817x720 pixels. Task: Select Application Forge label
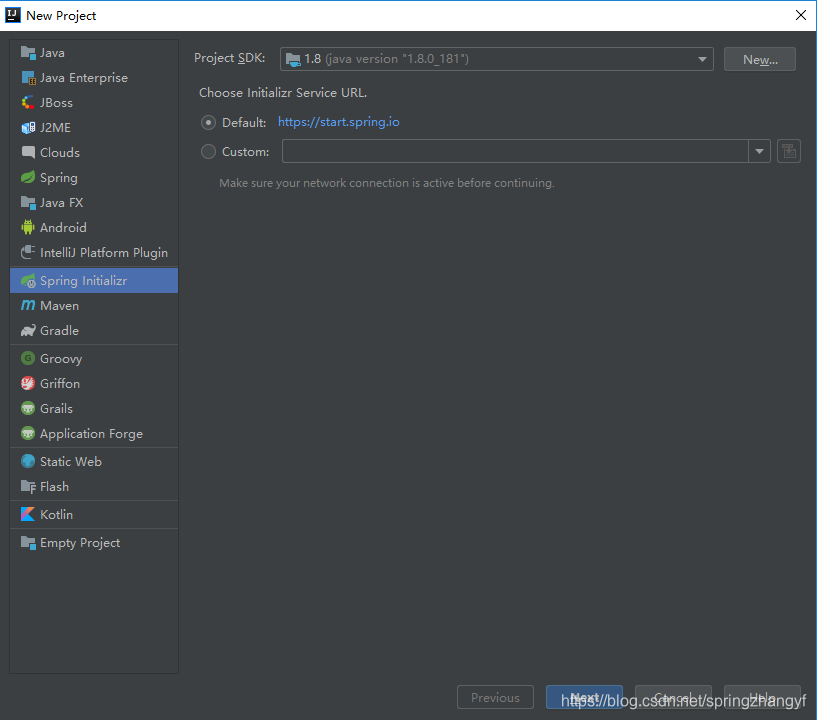[91, 434]
